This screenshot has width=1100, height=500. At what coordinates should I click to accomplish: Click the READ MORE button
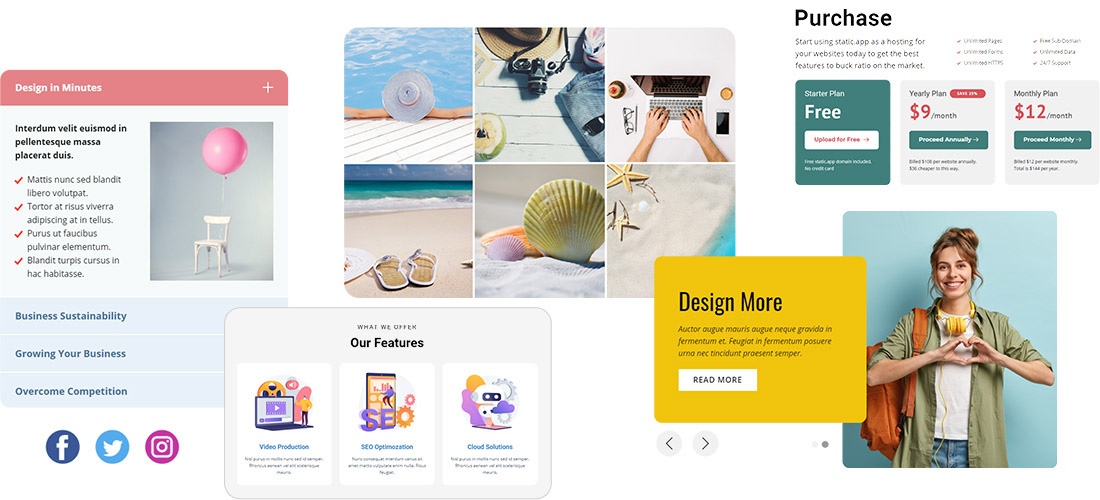[x=718, y=380]
